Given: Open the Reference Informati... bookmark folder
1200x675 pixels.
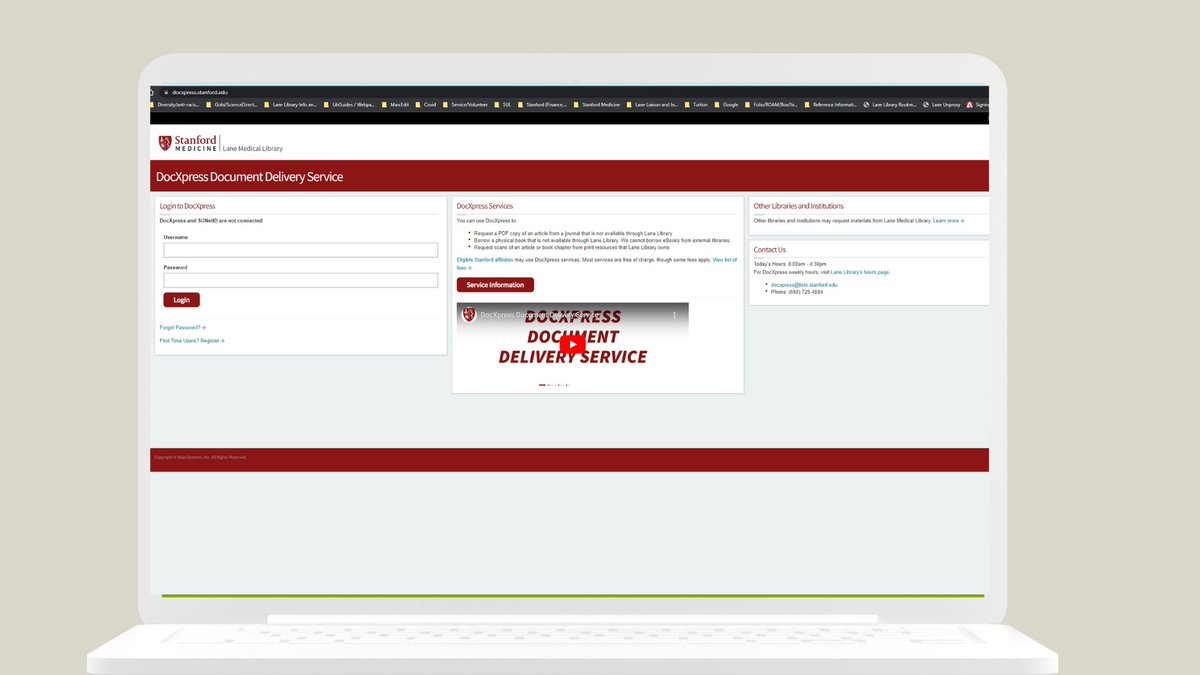Looking at the screenshot, I should click(x=831, y=104).
